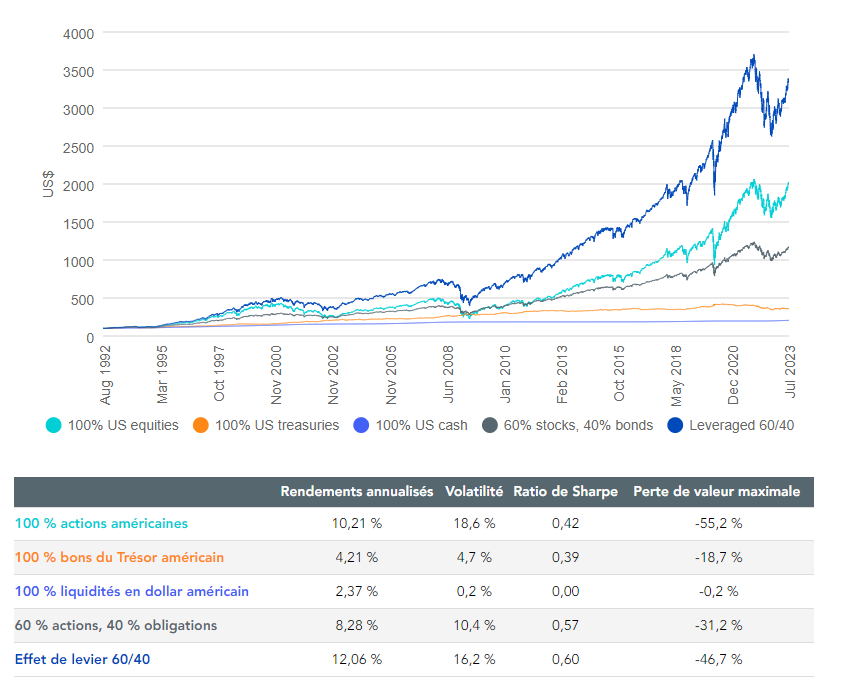Click the 'Perte de valeur maximale' header

[x=716, y=492]
